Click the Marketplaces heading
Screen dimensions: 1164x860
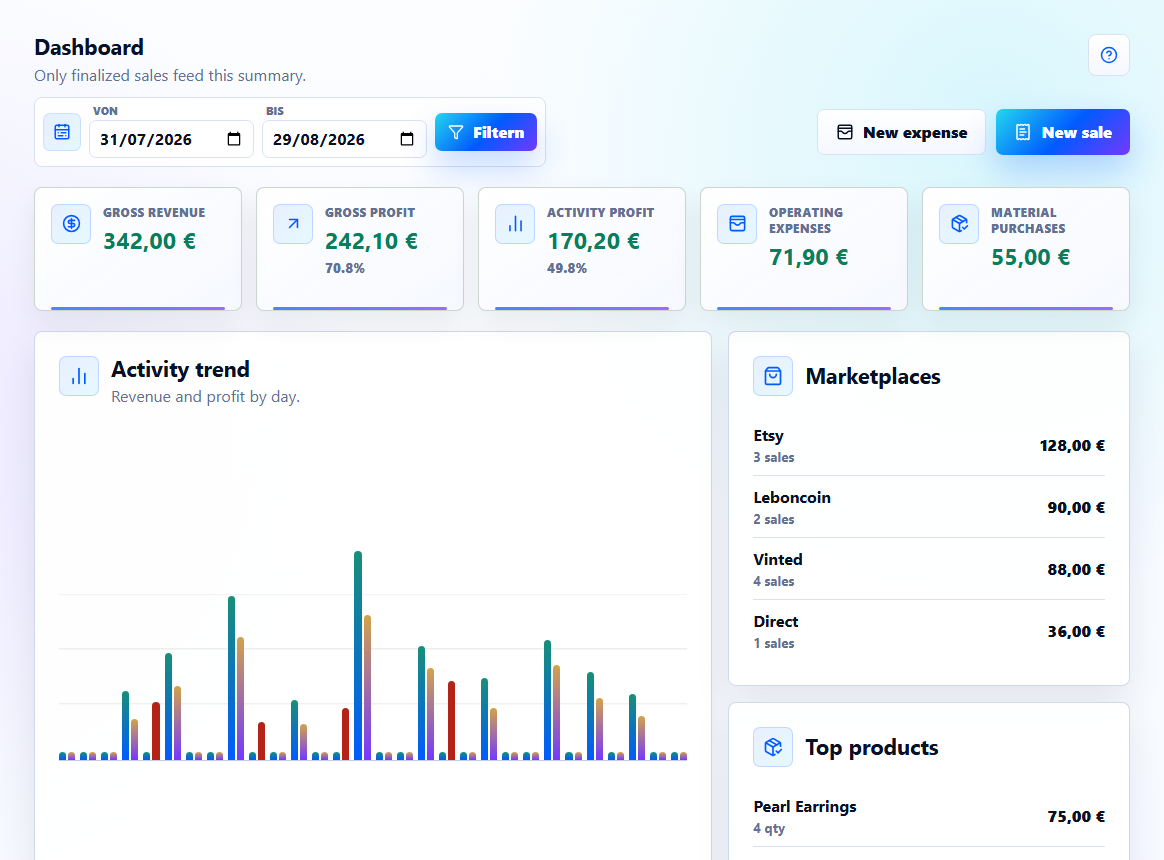[x=873, y=377]
